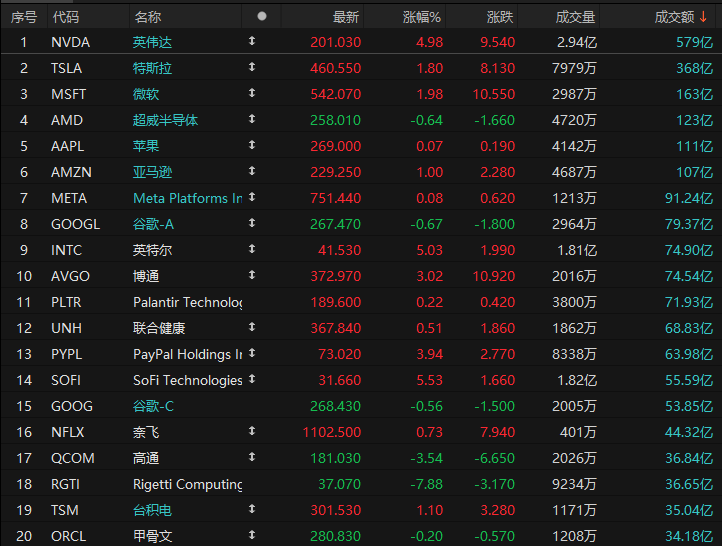Screen dimensions: 722x546
Task: Select the PLTR ticker code
Action: click(66, 302)
